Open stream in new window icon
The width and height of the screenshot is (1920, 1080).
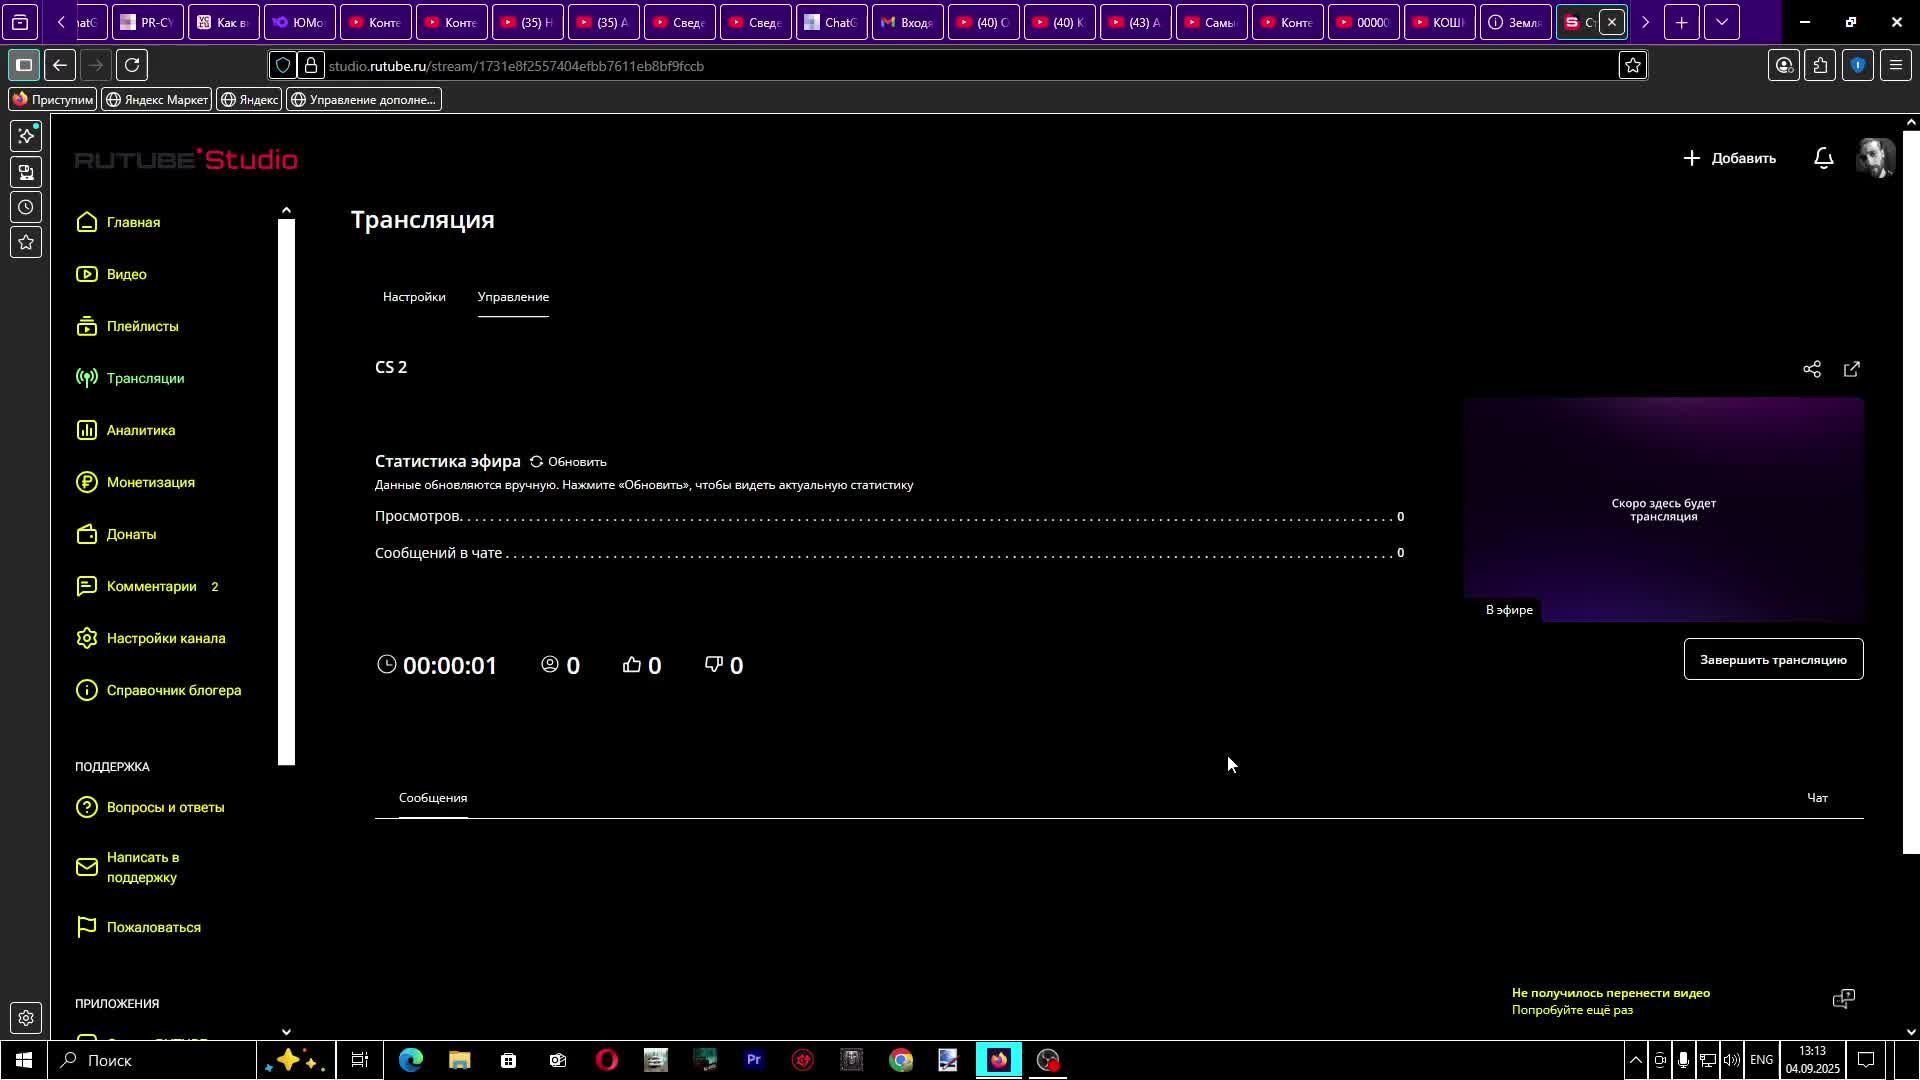click(x=1852, y=369)
